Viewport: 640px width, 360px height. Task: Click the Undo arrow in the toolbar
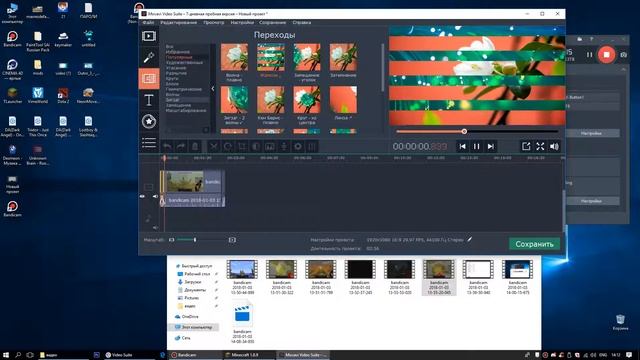pyautogui.click(x=167, y=147)
